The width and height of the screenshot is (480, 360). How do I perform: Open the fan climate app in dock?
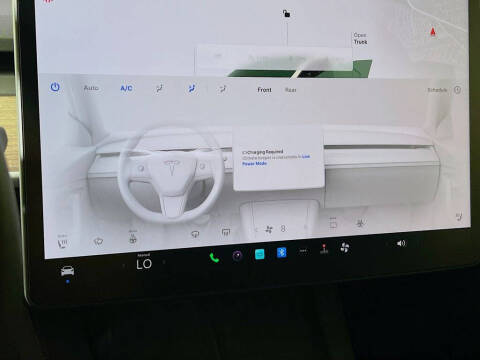click(x=345, y=248)
